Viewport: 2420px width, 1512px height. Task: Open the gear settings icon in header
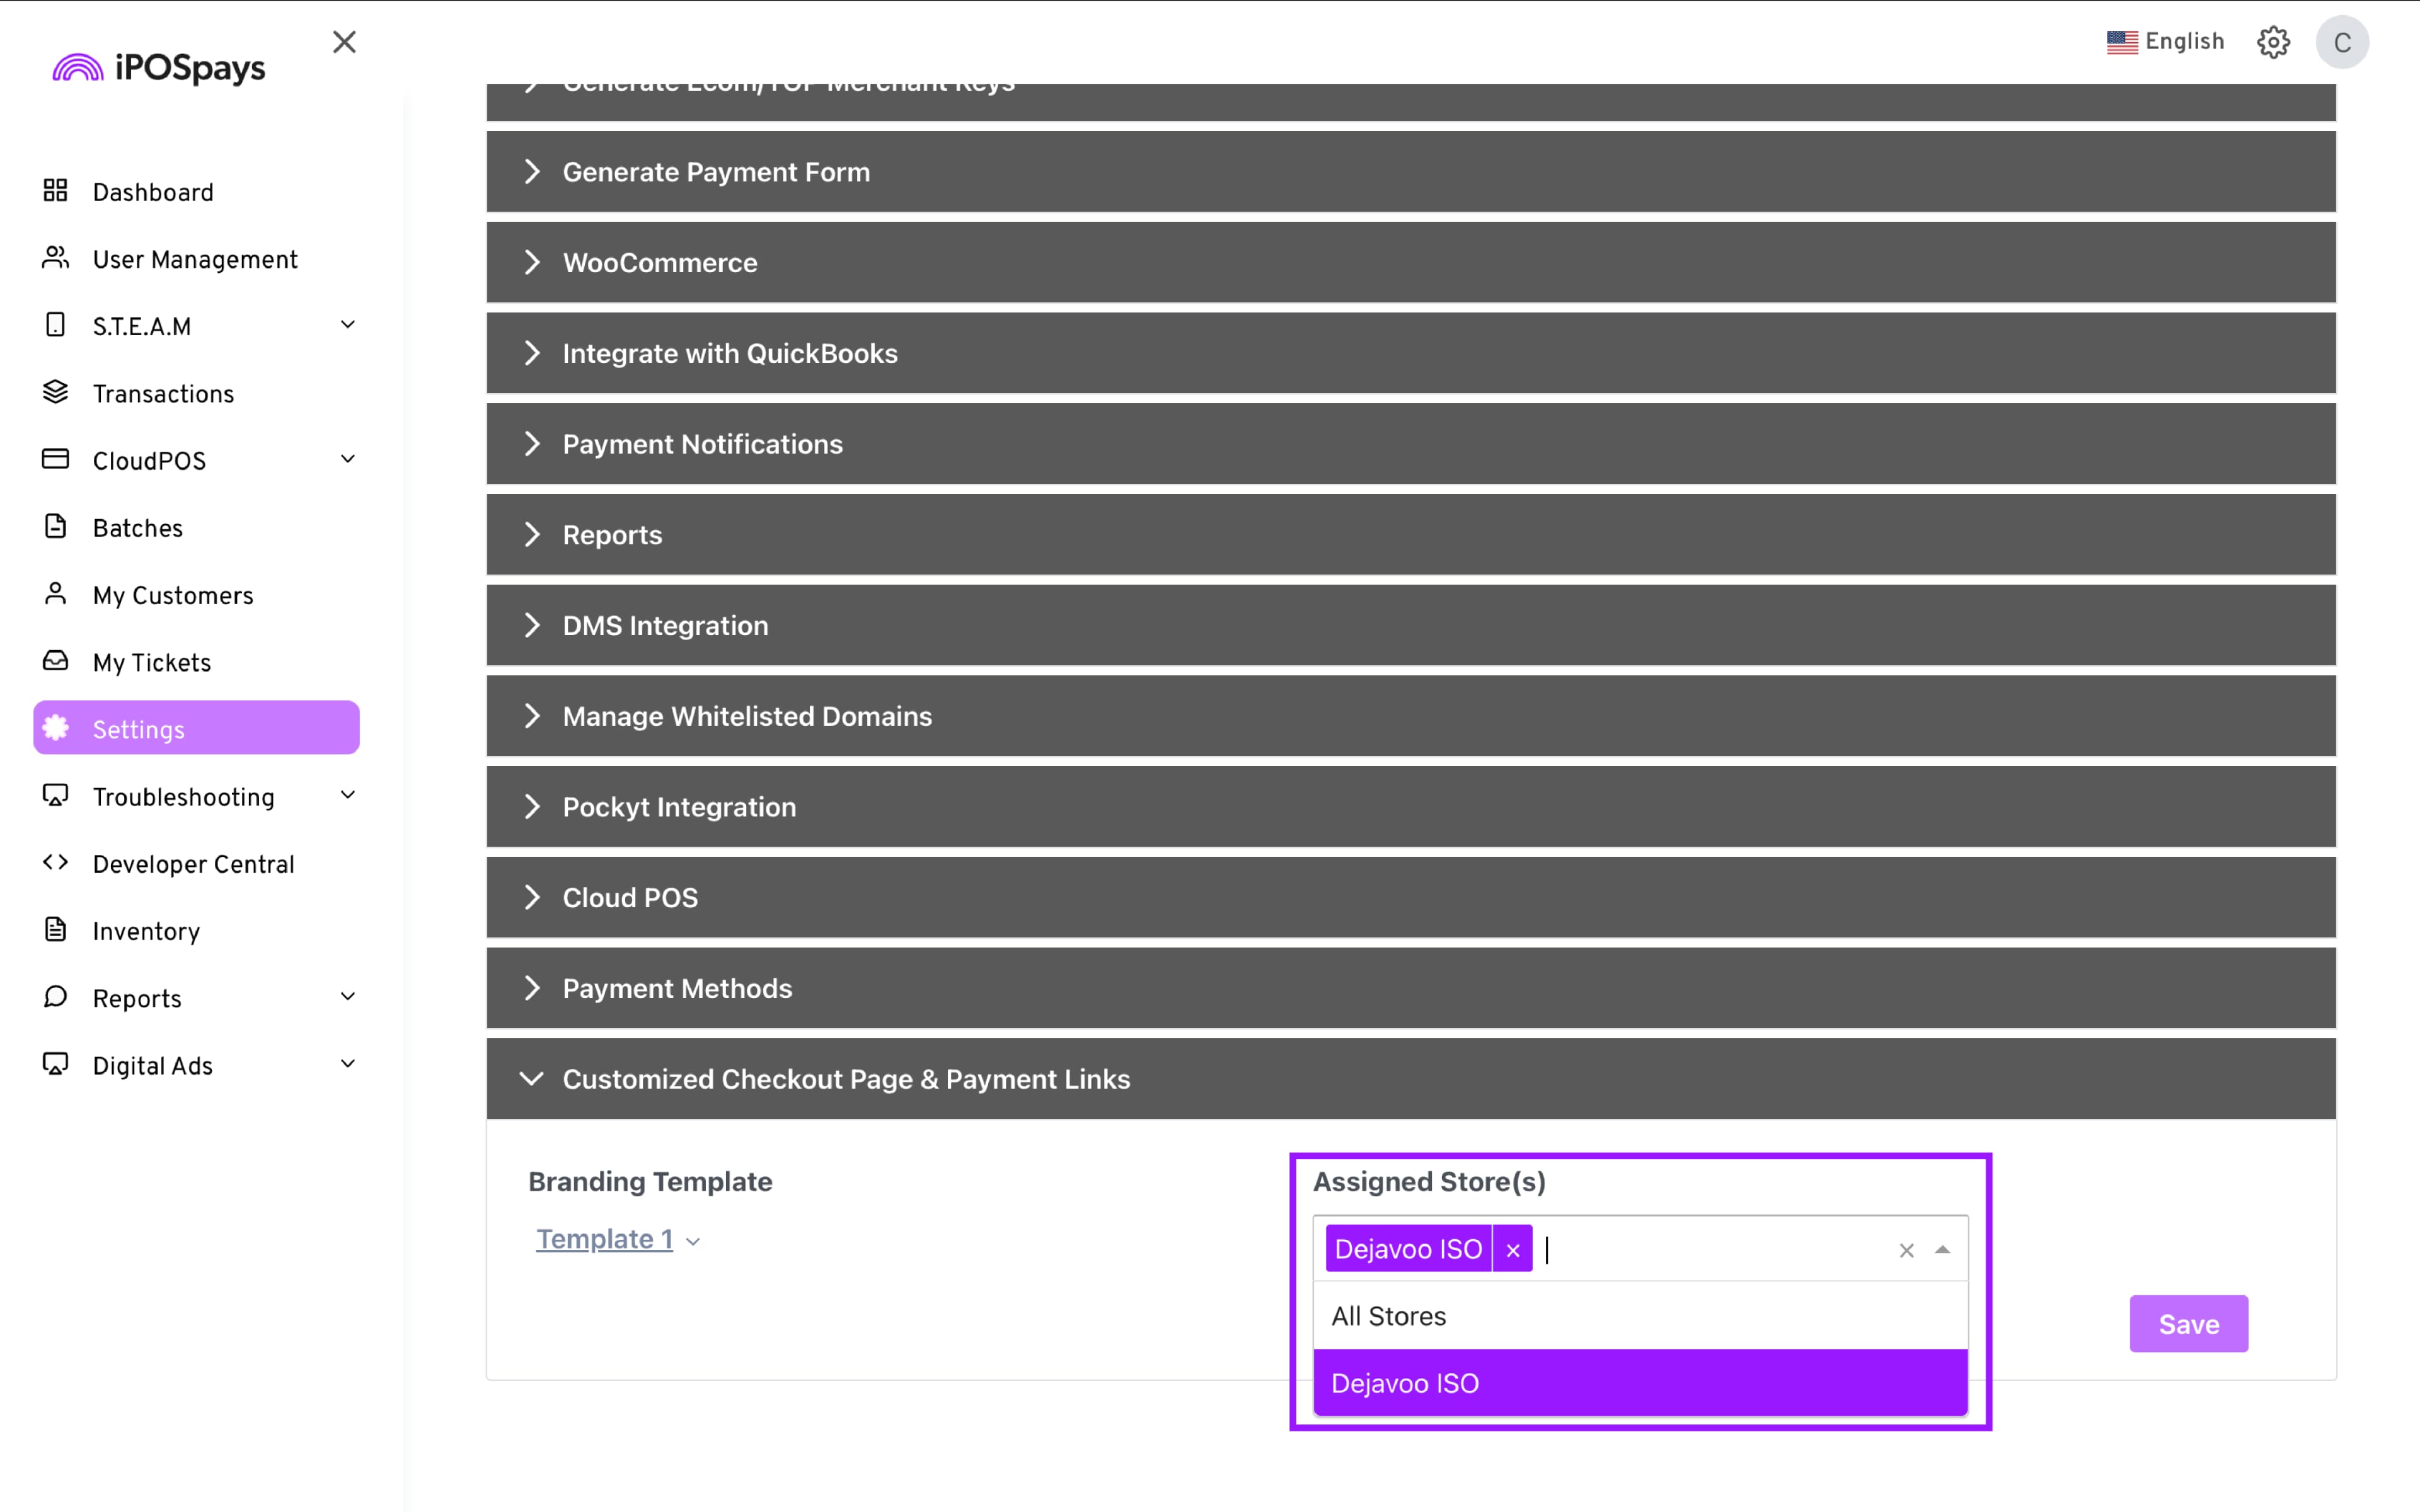point(2273,42)
